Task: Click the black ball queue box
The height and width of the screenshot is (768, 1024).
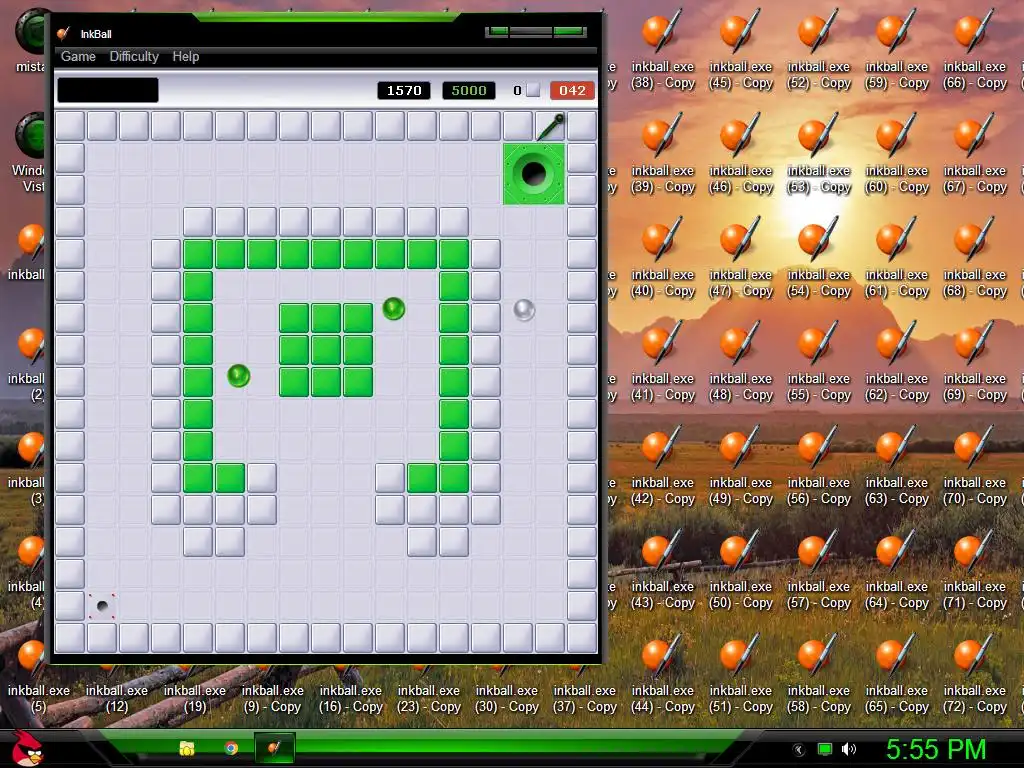Action: pos(108,90)
